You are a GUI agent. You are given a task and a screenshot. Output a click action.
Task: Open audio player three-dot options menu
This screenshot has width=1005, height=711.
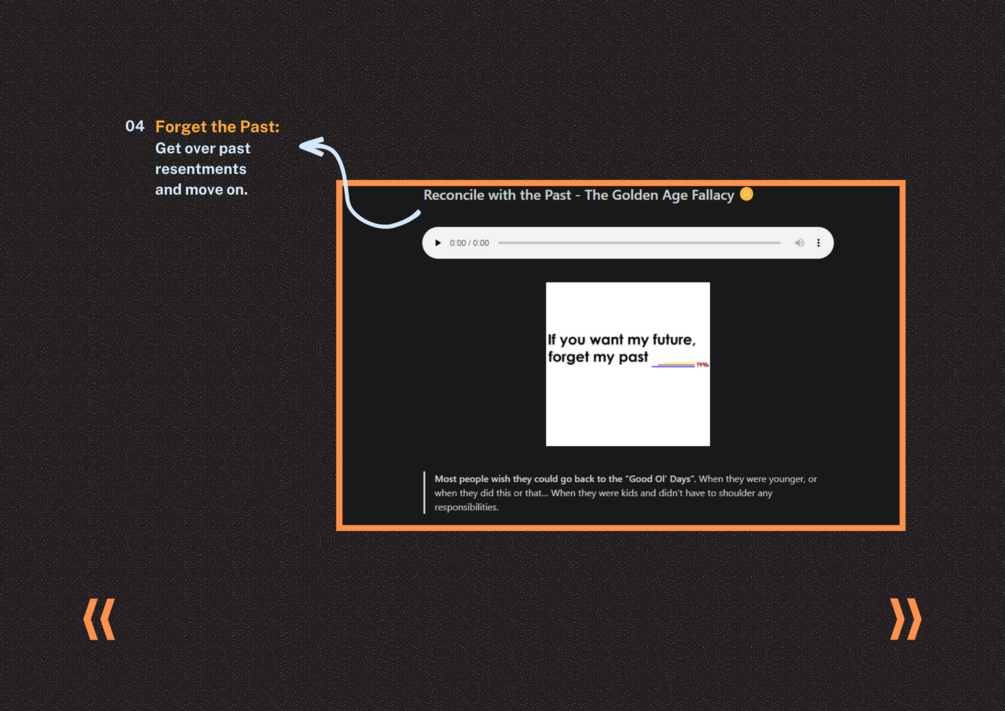(x=818, y=243)
